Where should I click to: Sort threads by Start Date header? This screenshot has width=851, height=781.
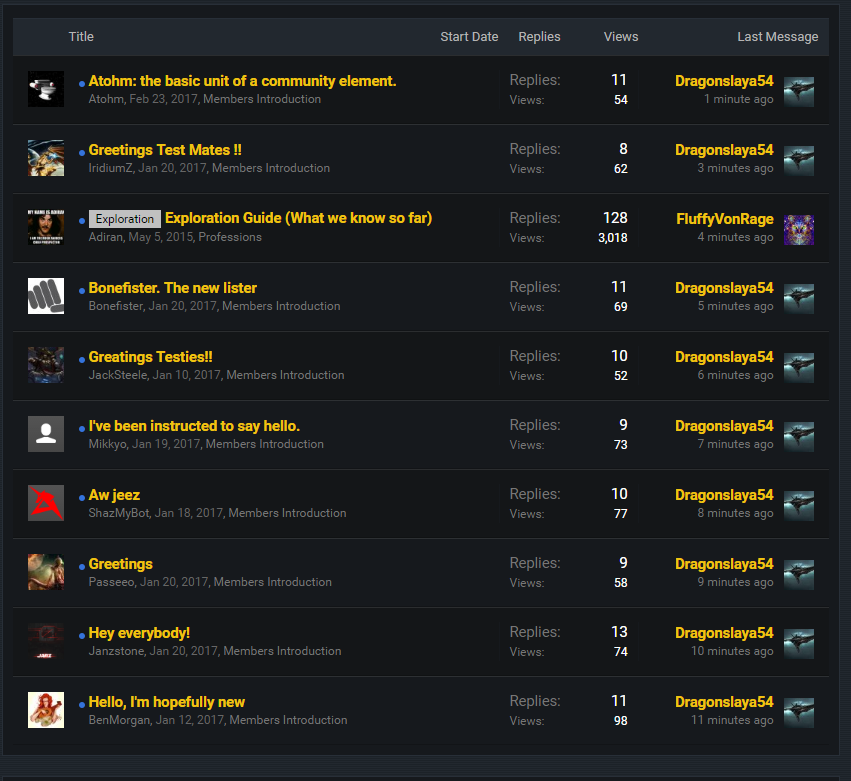point(469,37)
